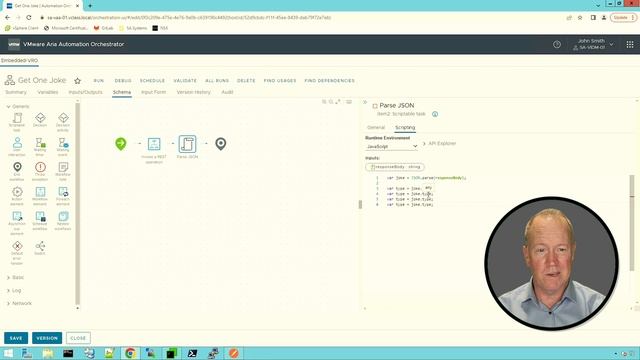Image resolution: width=640 pixels, height=360 pixels.
Task: Click the SAVE button
Action: [x=16, y=338]
